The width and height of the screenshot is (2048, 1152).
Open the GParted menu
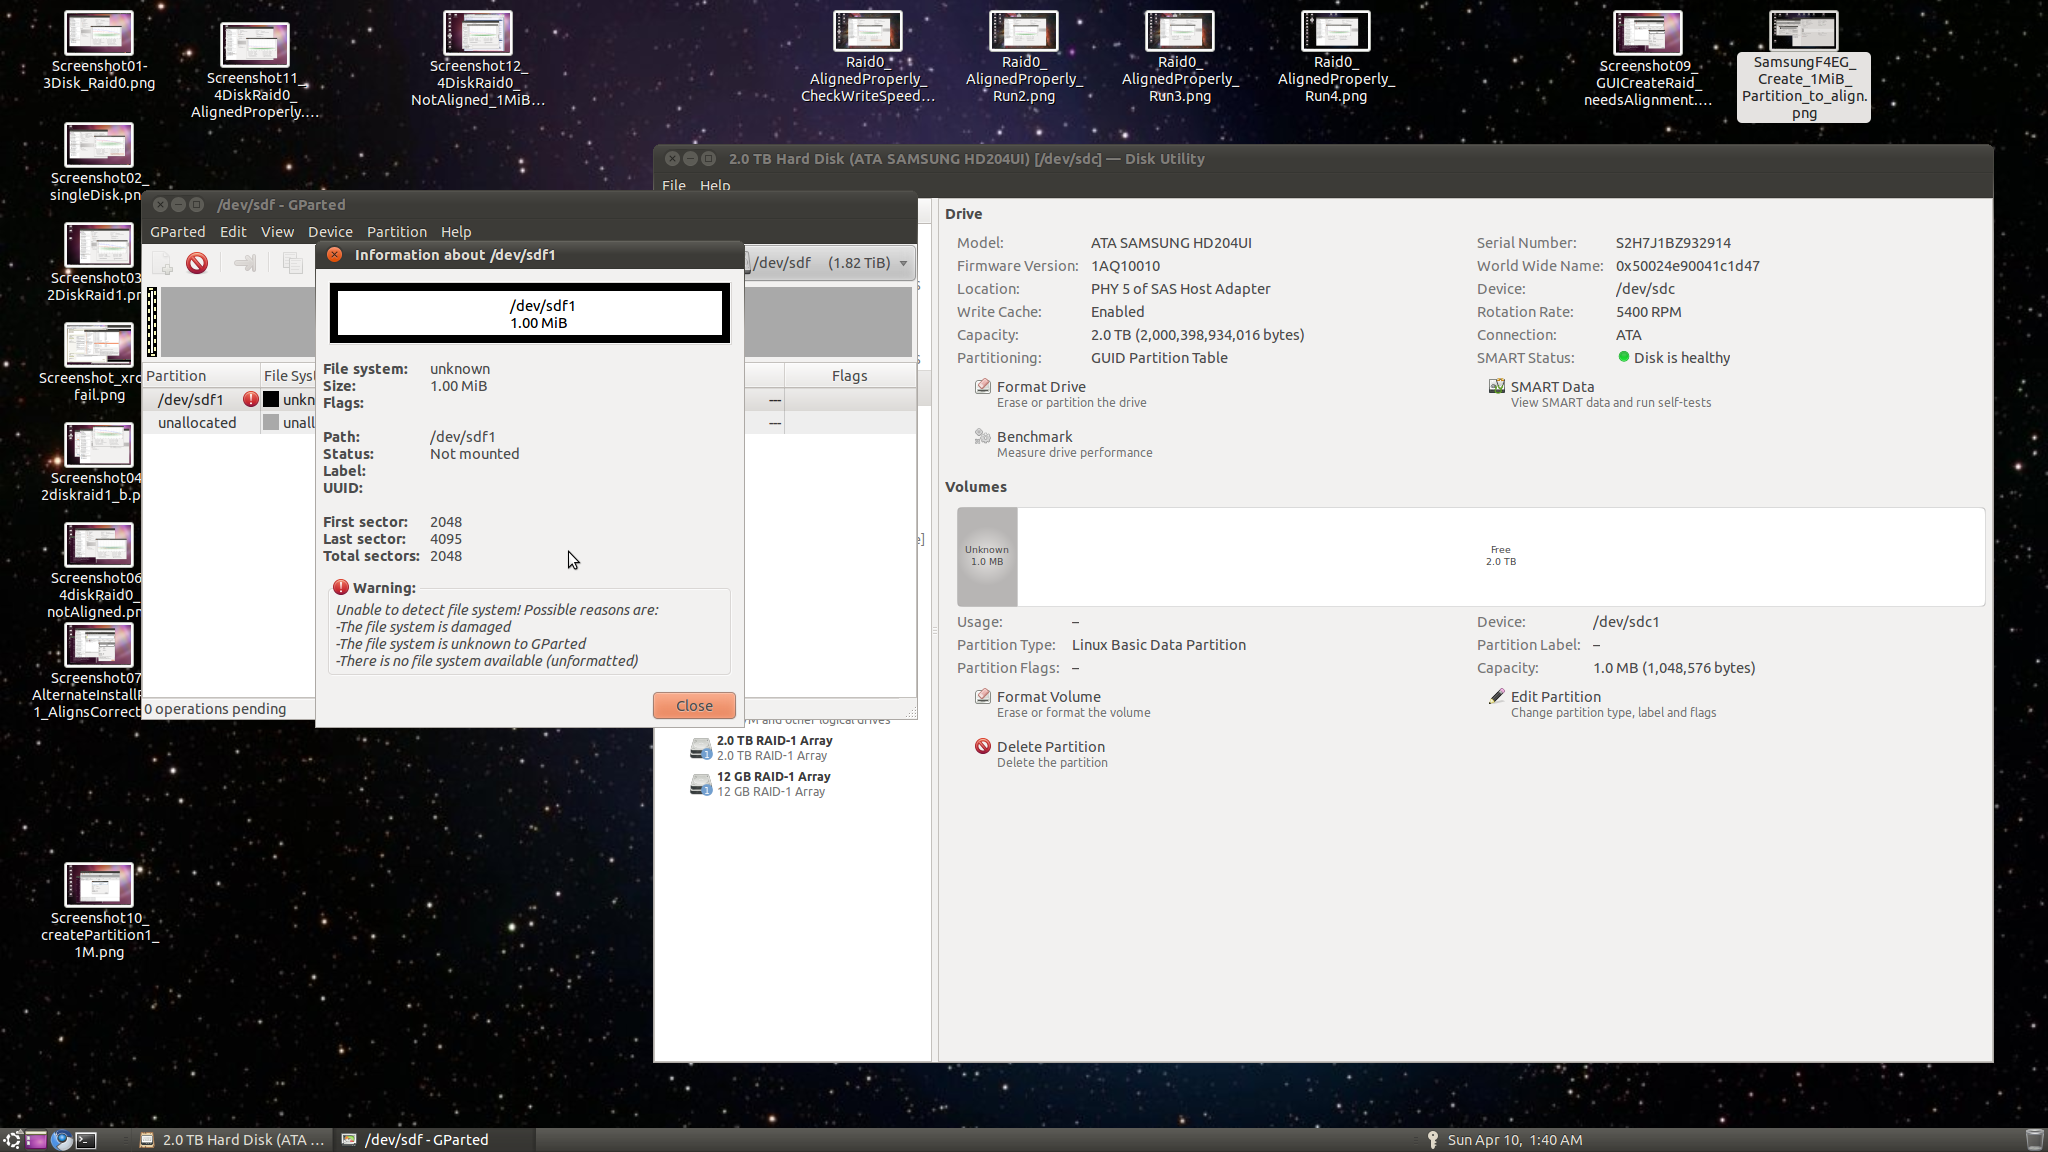[178, 232]
